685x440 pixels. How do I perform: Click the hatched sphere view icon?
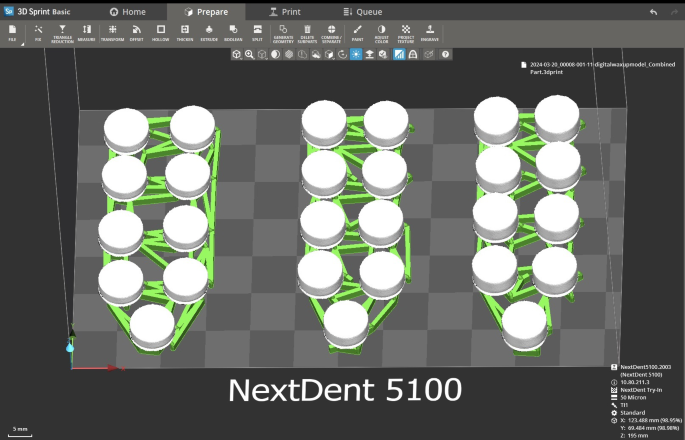pyautogui.click(x=289, y=55)
